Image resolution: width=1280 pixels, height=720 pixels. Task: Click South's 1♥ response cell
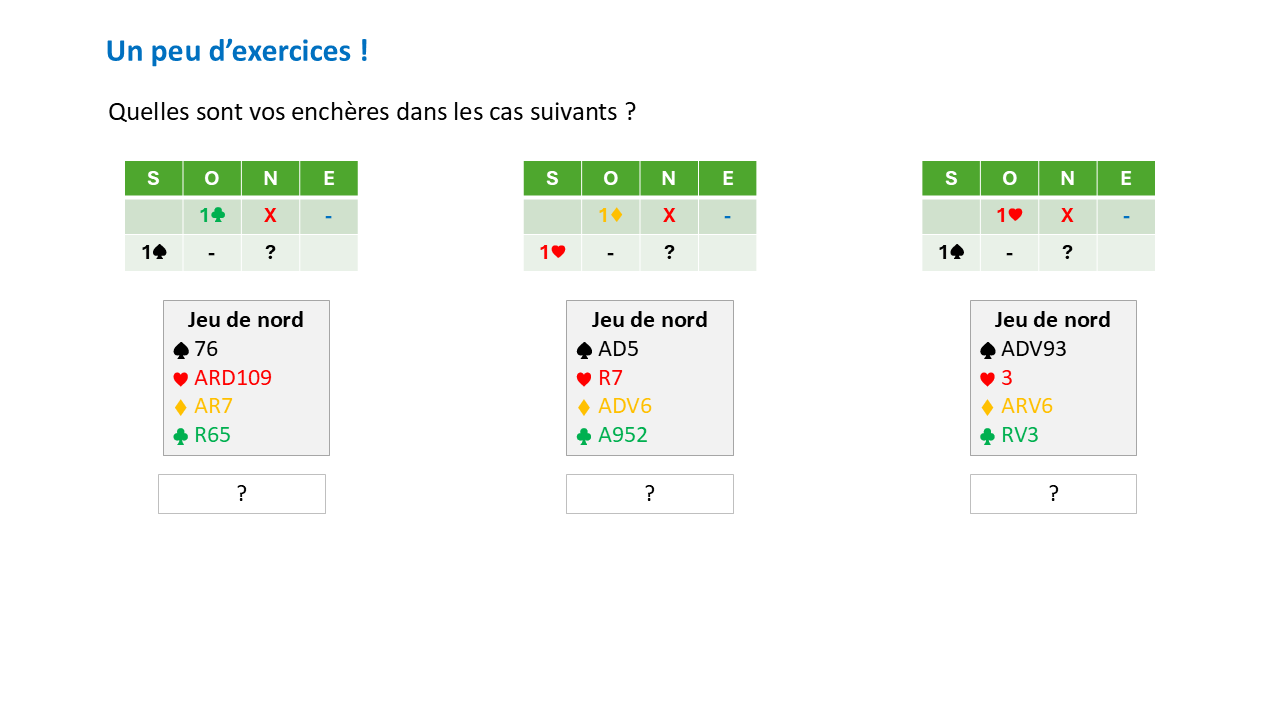(552, 253)
